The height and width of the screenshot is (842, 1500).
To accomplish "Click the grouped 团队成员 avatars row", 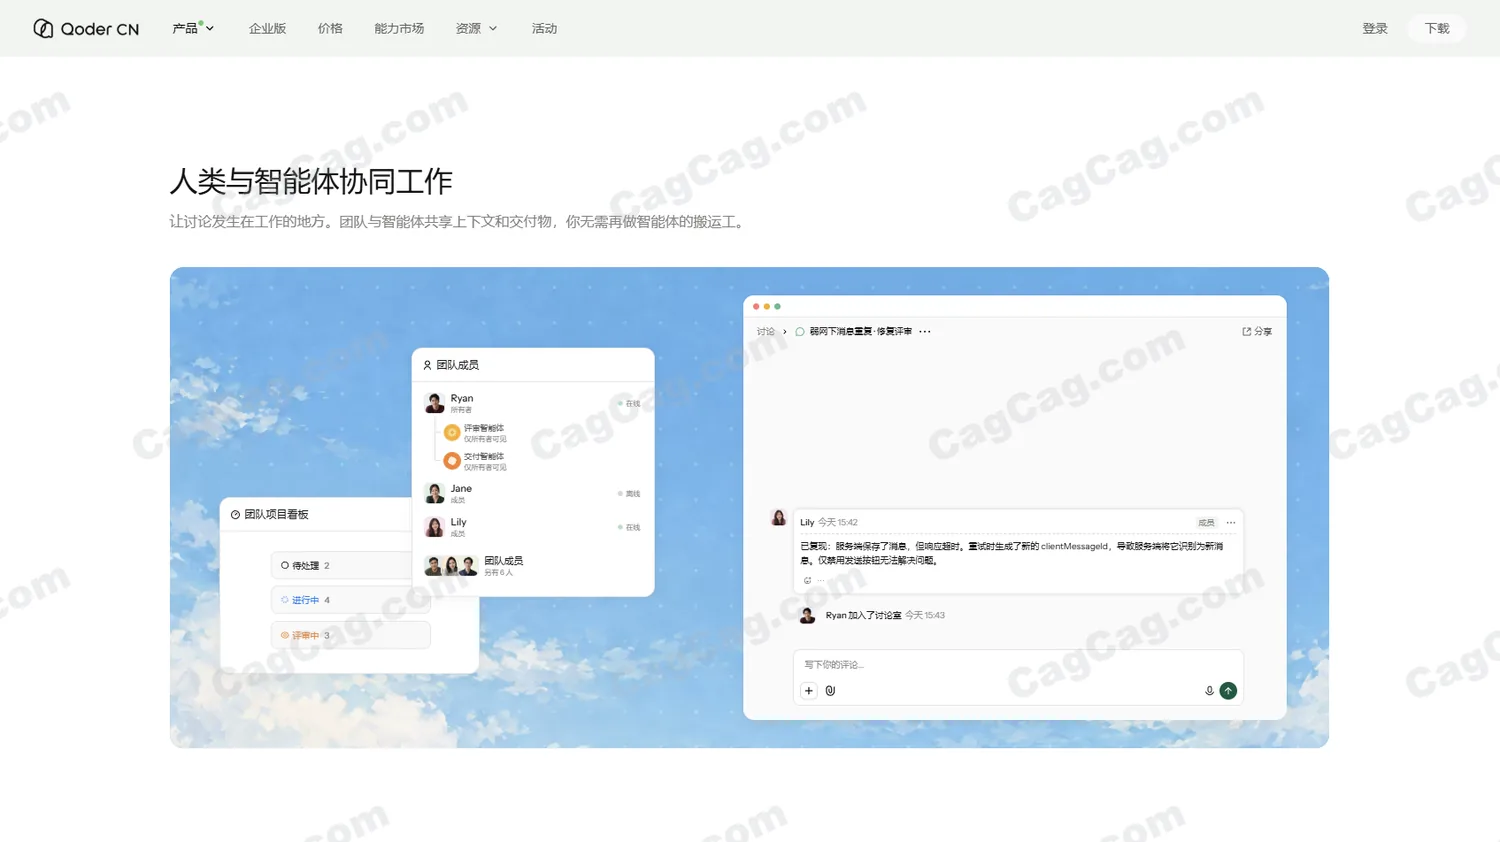I will [475, 566].
